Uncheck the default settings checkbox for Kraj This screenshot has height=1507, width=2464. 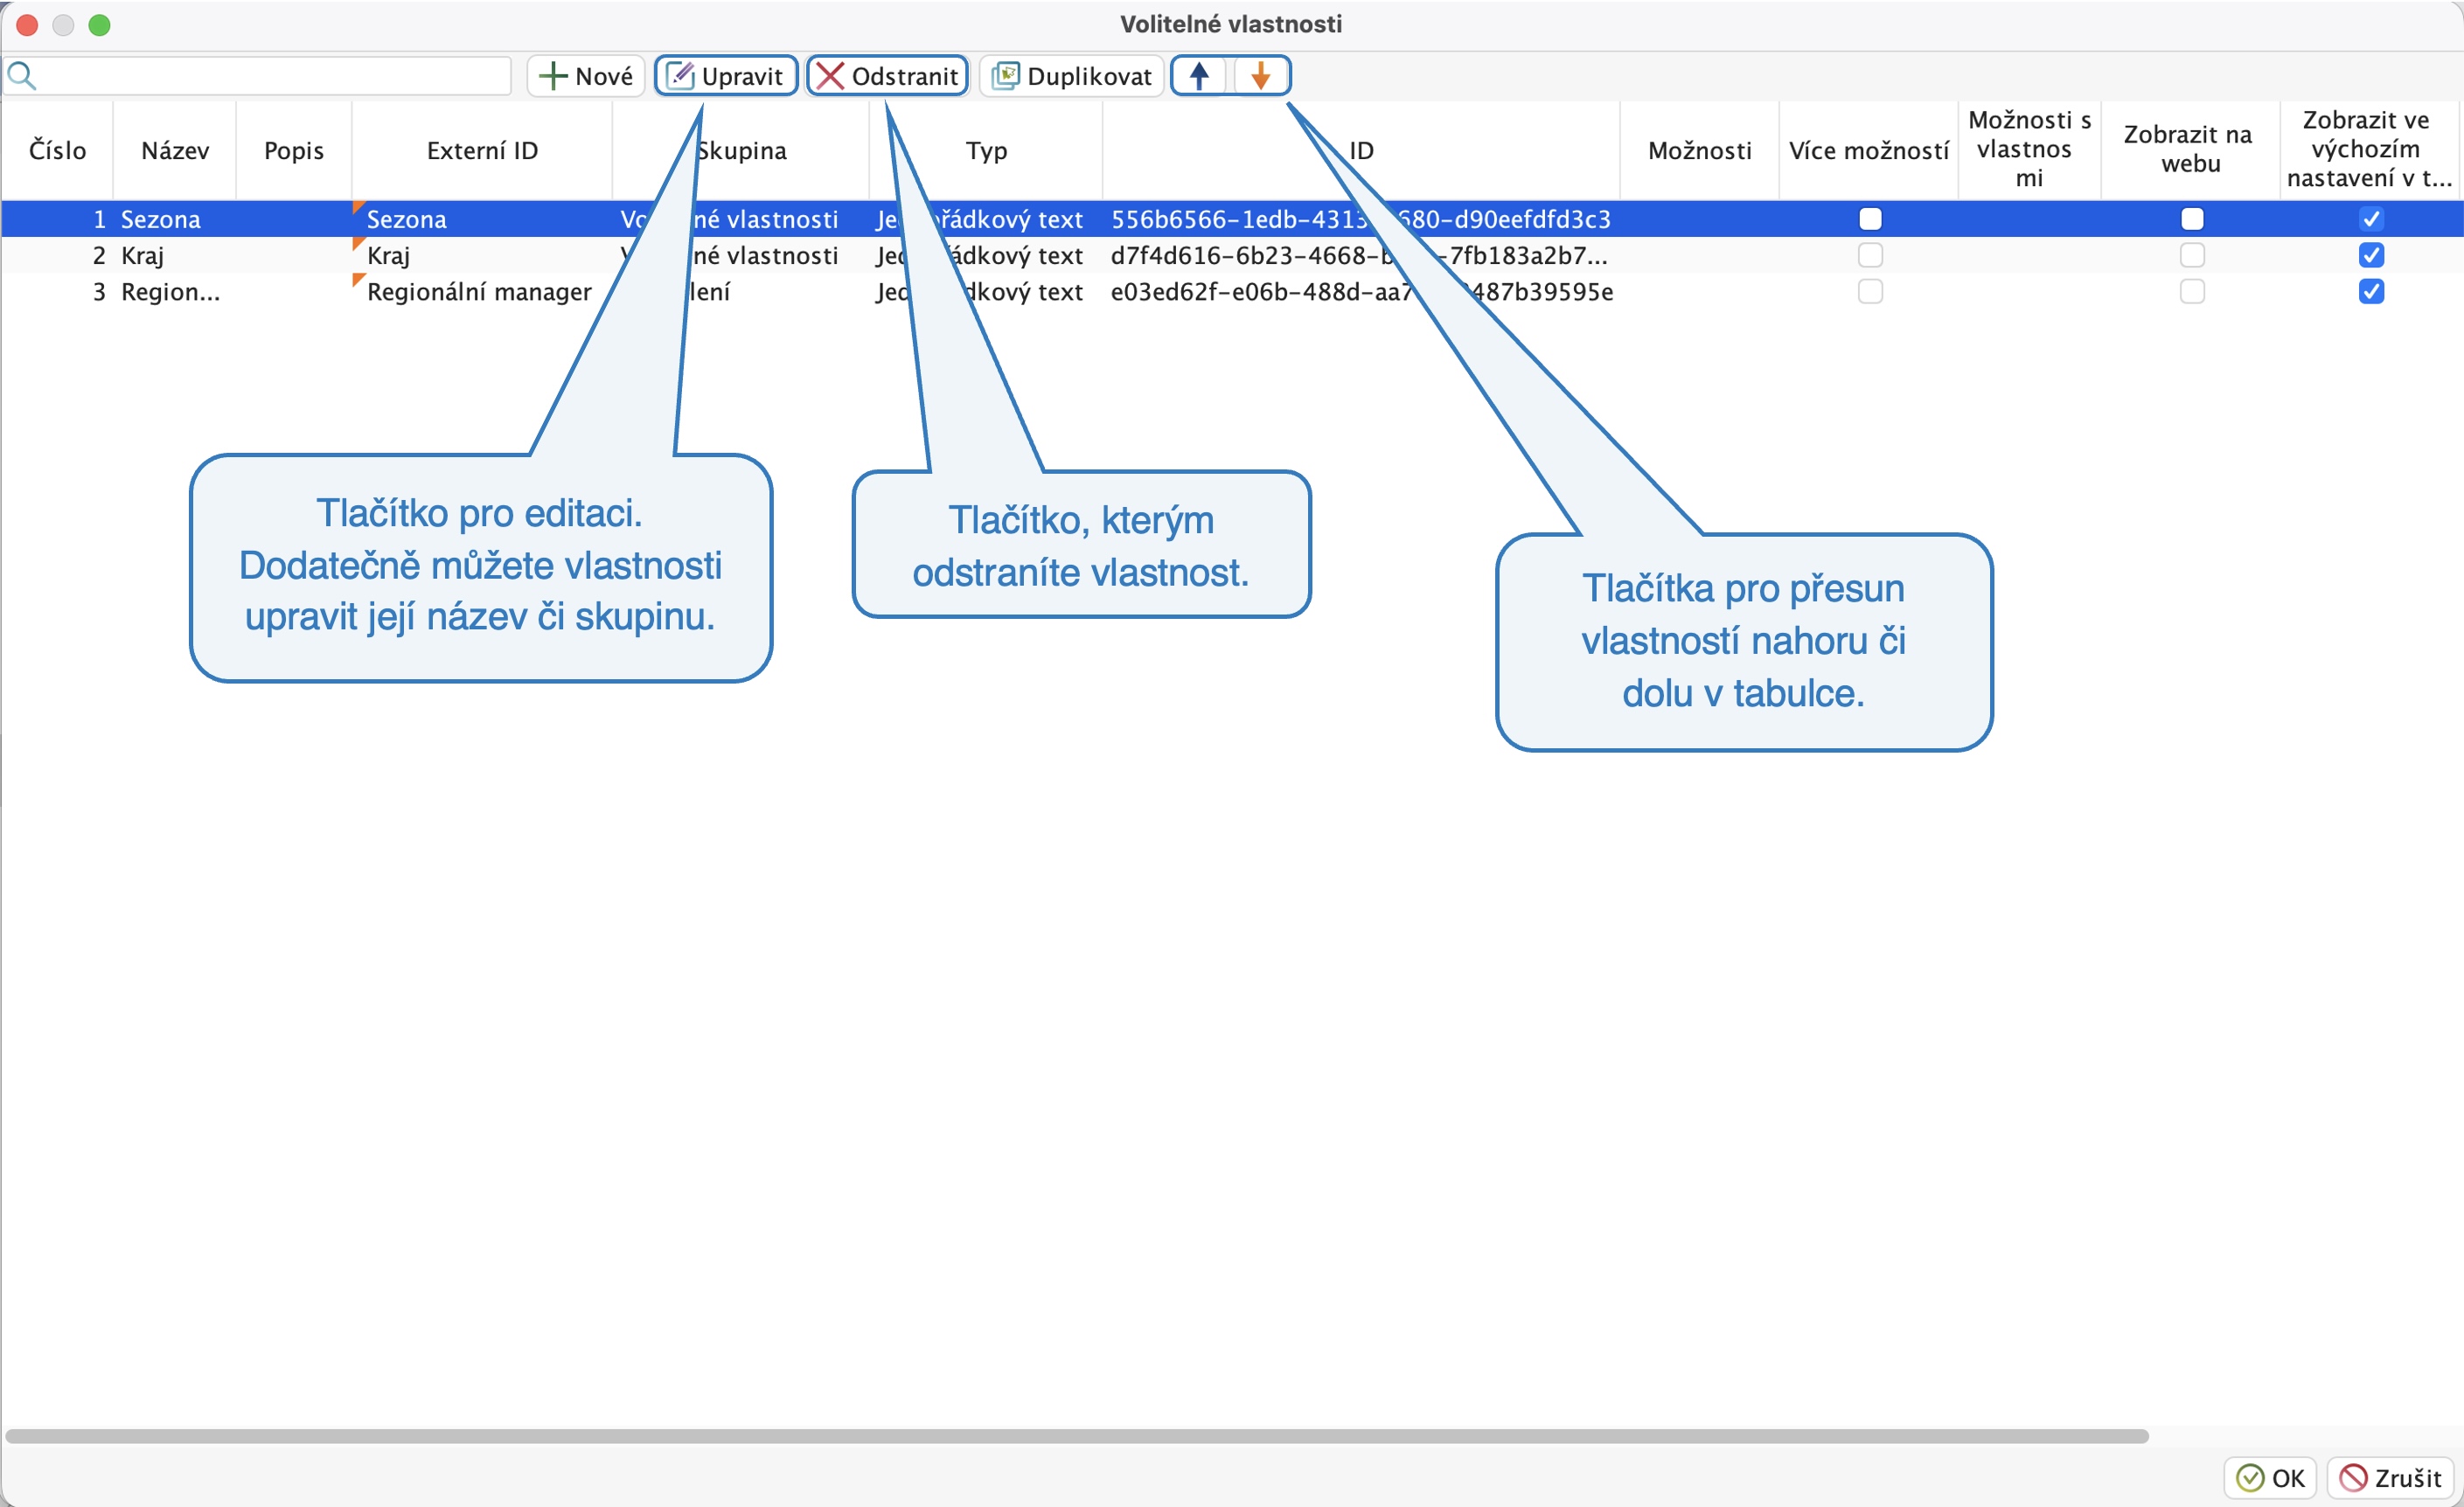(x=2371, y=255)
